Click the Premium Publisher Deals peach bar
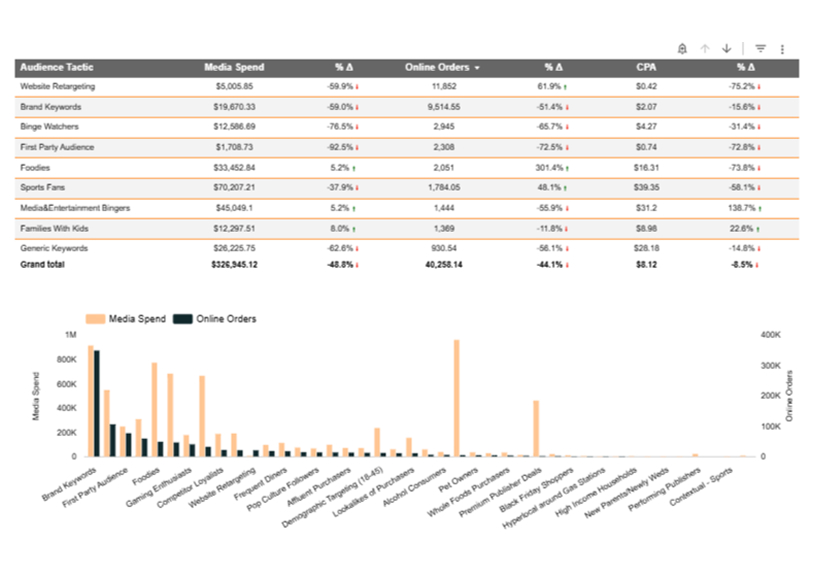Viewport: 813px width, 581px height. click(x=536, y=428)
